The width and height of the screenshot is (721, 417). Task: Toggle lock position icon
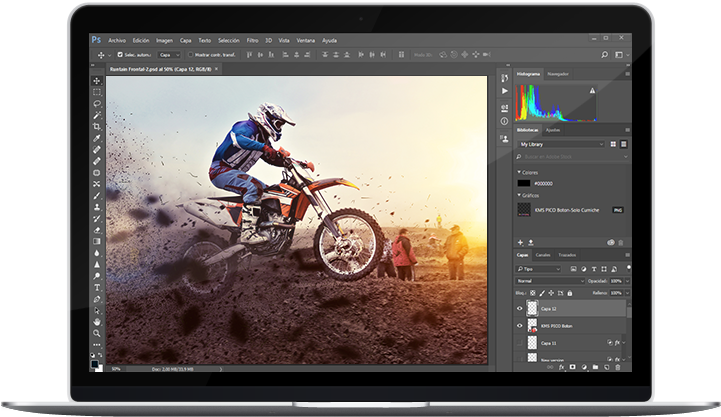(551, 293)
